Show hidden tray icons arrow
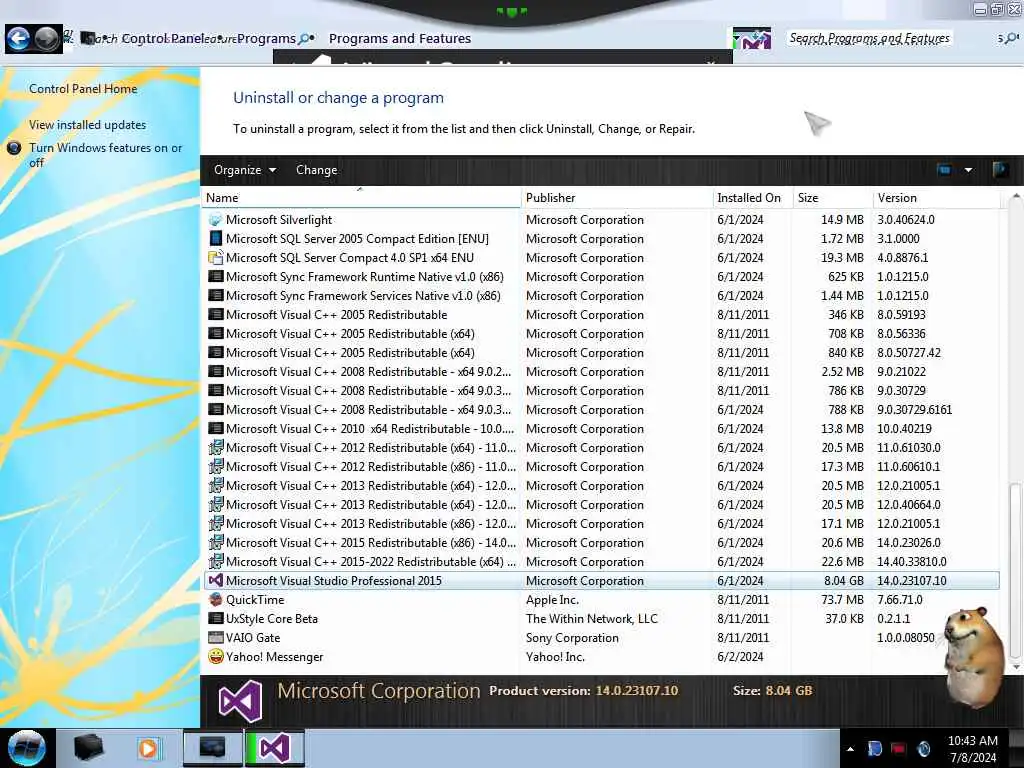Screen dimensions: 1024x768 coord(850,749)
